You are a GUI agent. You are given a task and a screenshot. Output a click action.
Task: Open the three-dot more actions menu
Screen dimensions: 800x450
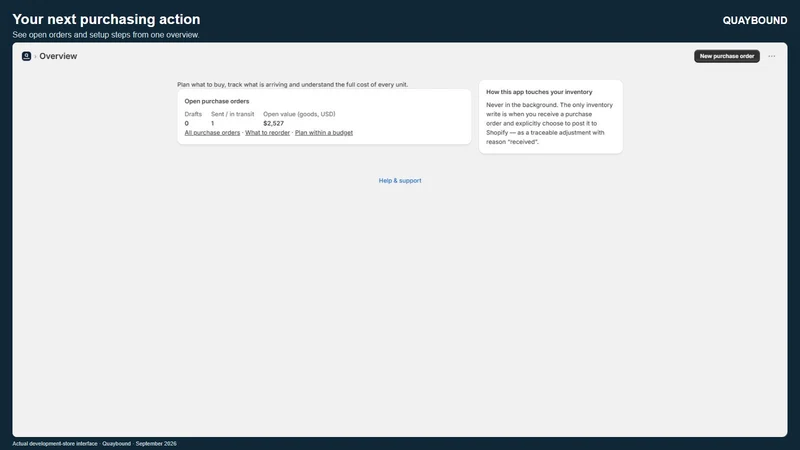coord(771,56)
